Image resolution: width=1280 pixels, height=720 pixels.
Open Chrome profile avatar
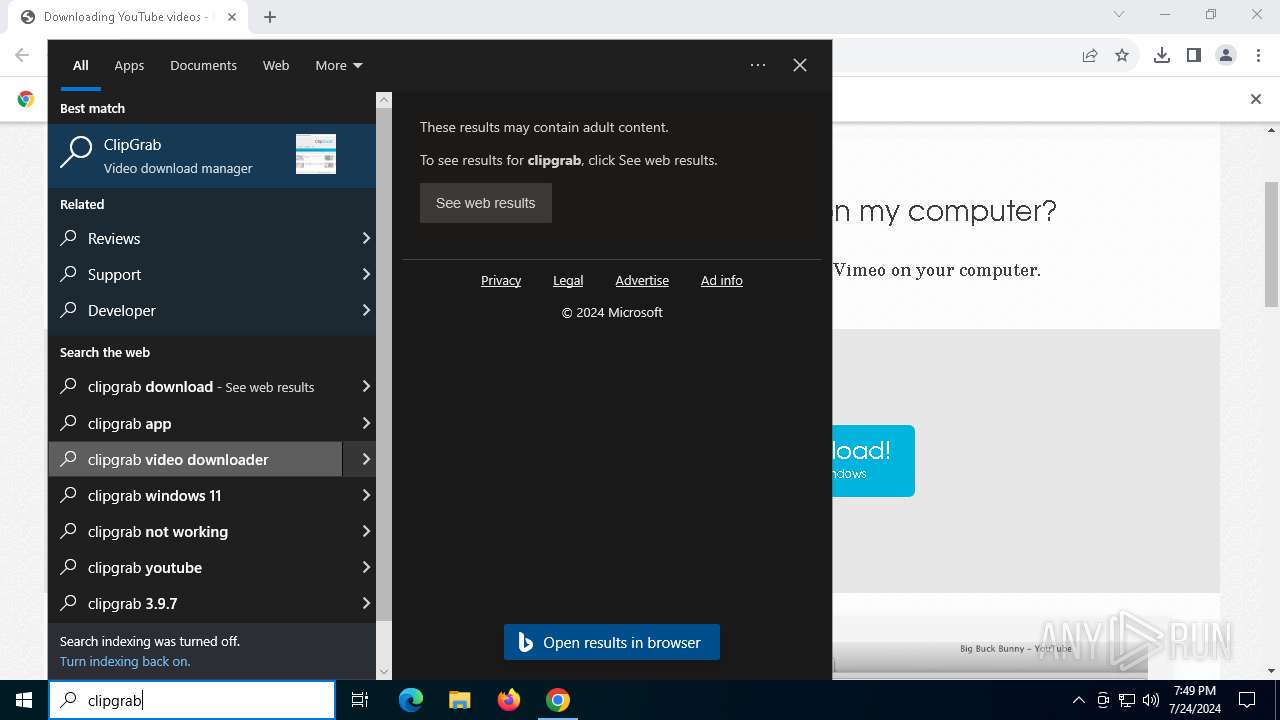point(1226,55)
